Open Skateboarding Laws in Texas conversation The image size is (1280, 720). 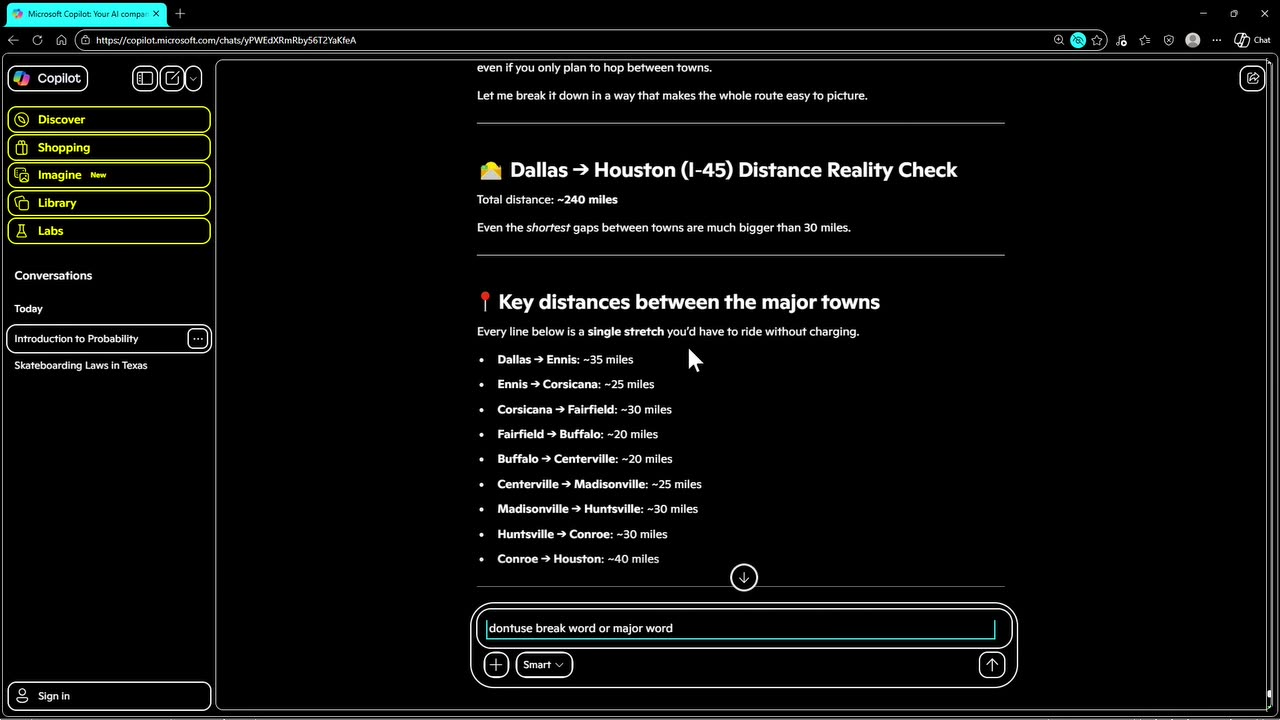[x=81, y=366]
